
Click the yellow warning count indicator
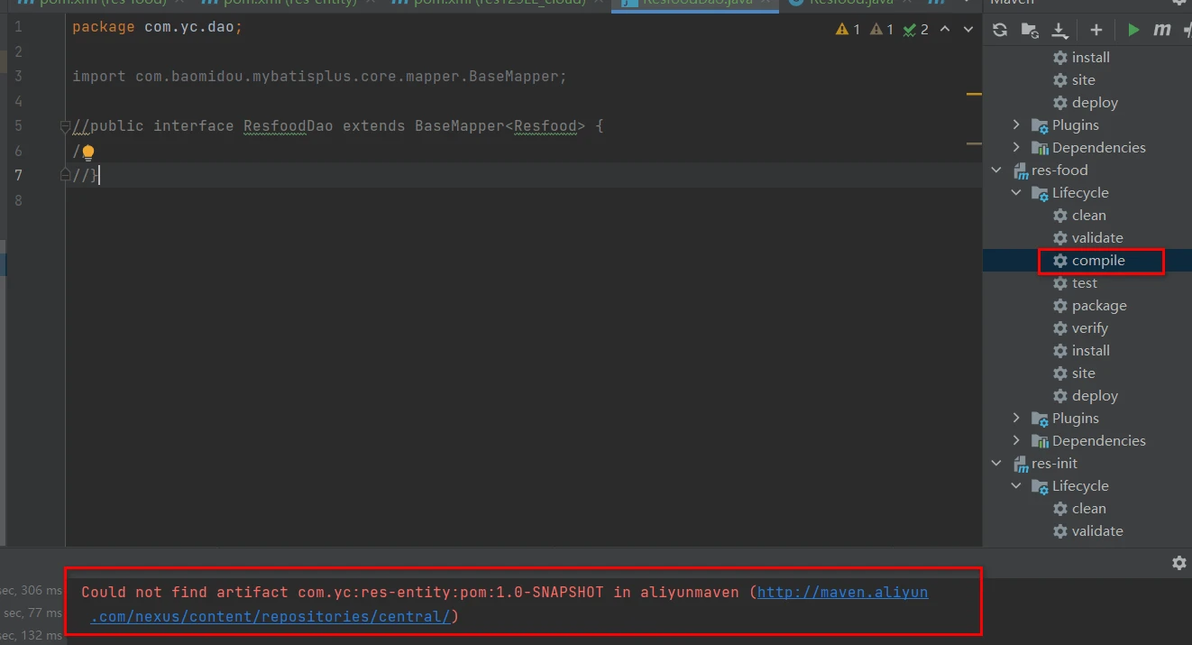point(848,29)
